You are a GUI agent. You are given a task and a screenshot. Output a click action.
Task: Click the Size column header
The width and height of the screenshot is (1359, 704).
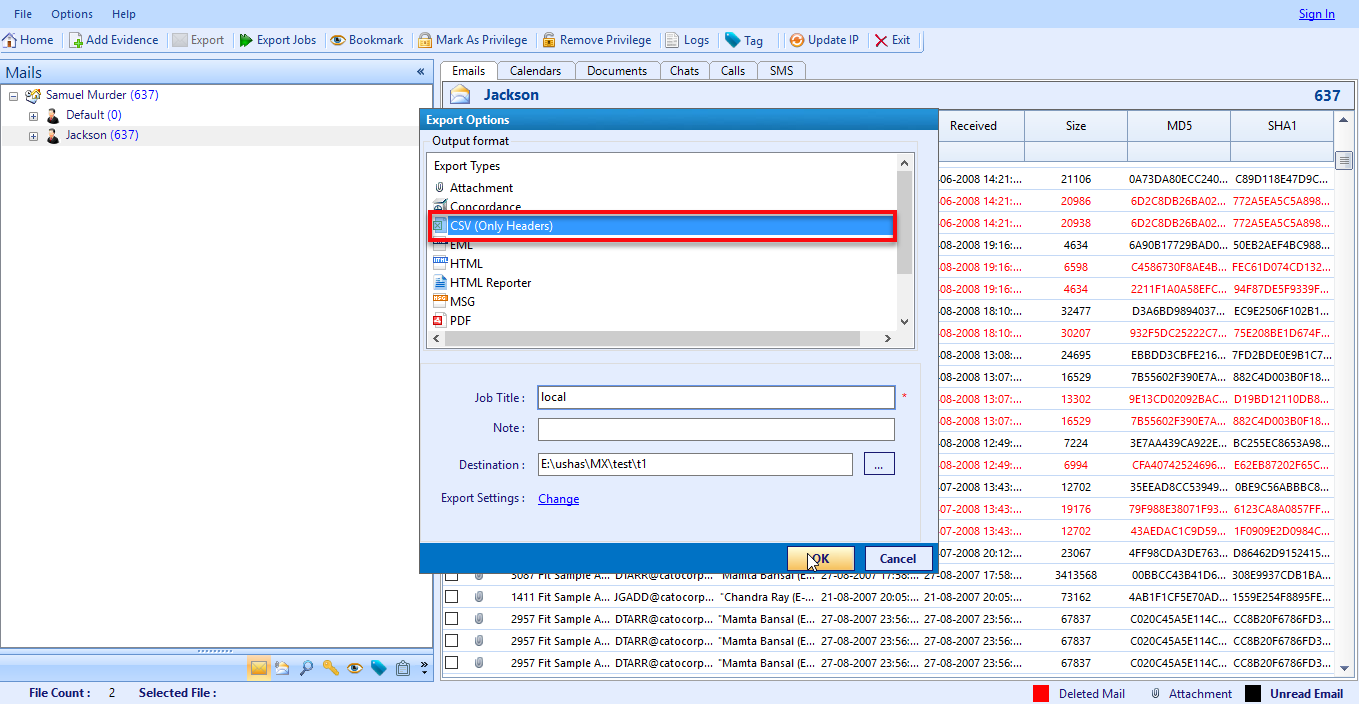click(1075, 126)
